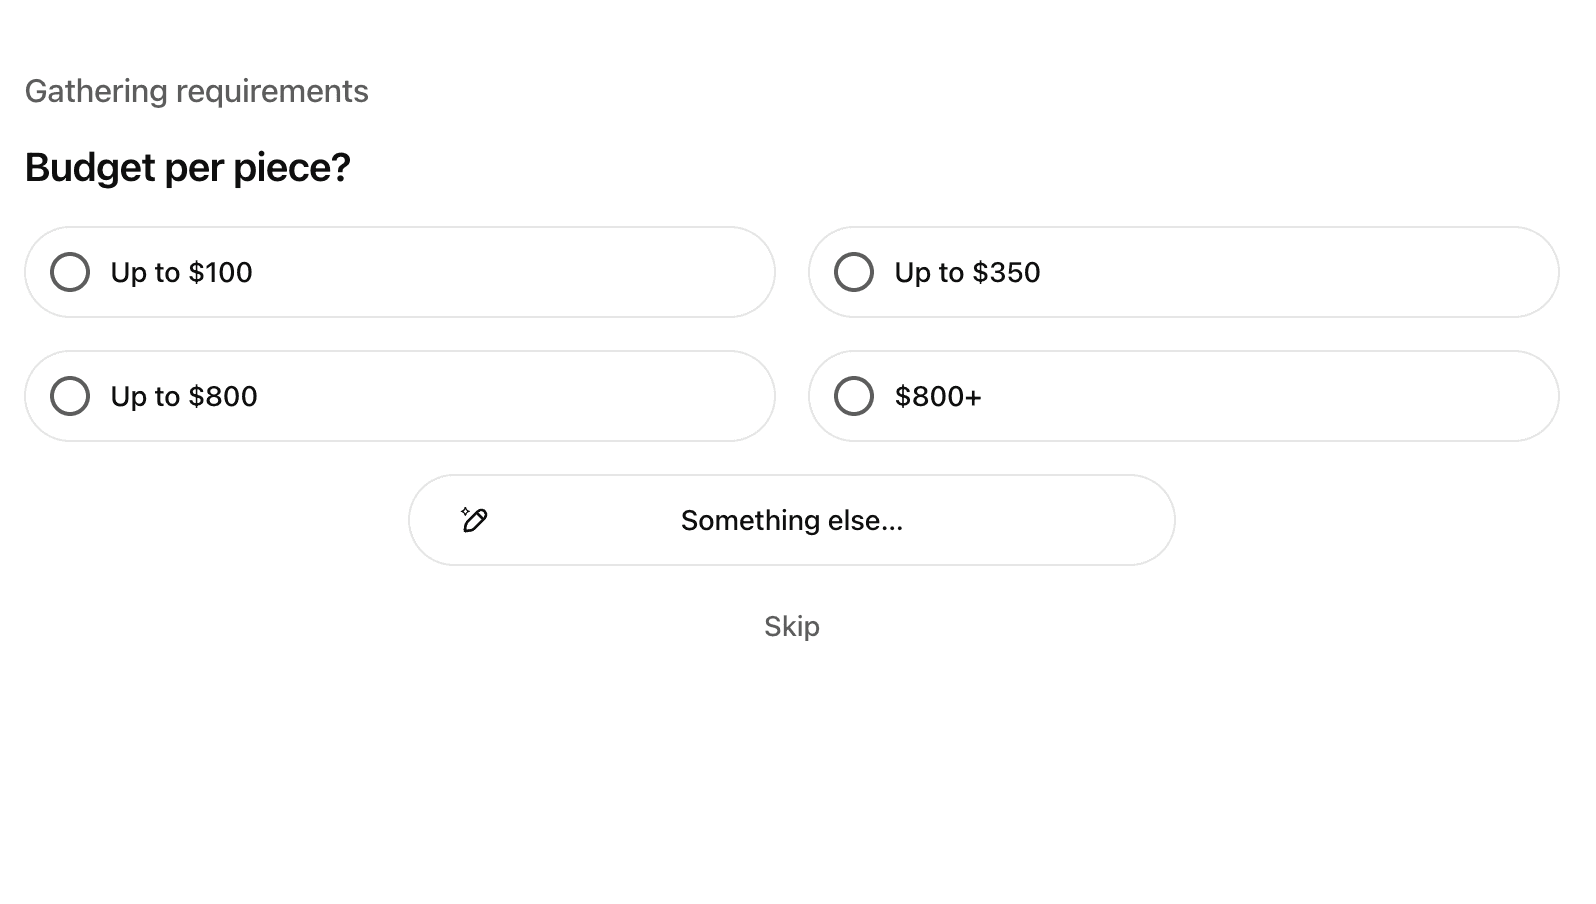Select the Up to $800 radio button

pos(70,396)
